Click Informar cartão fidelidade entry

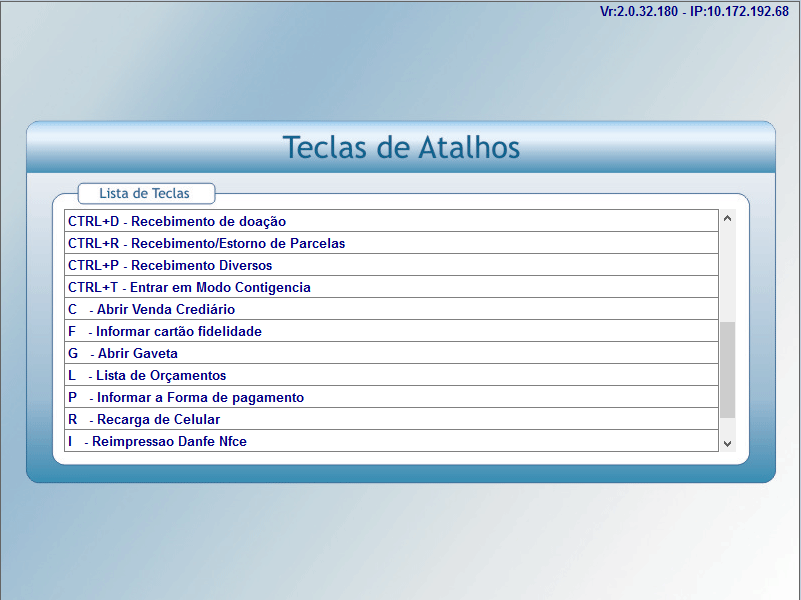pos(391,331)
